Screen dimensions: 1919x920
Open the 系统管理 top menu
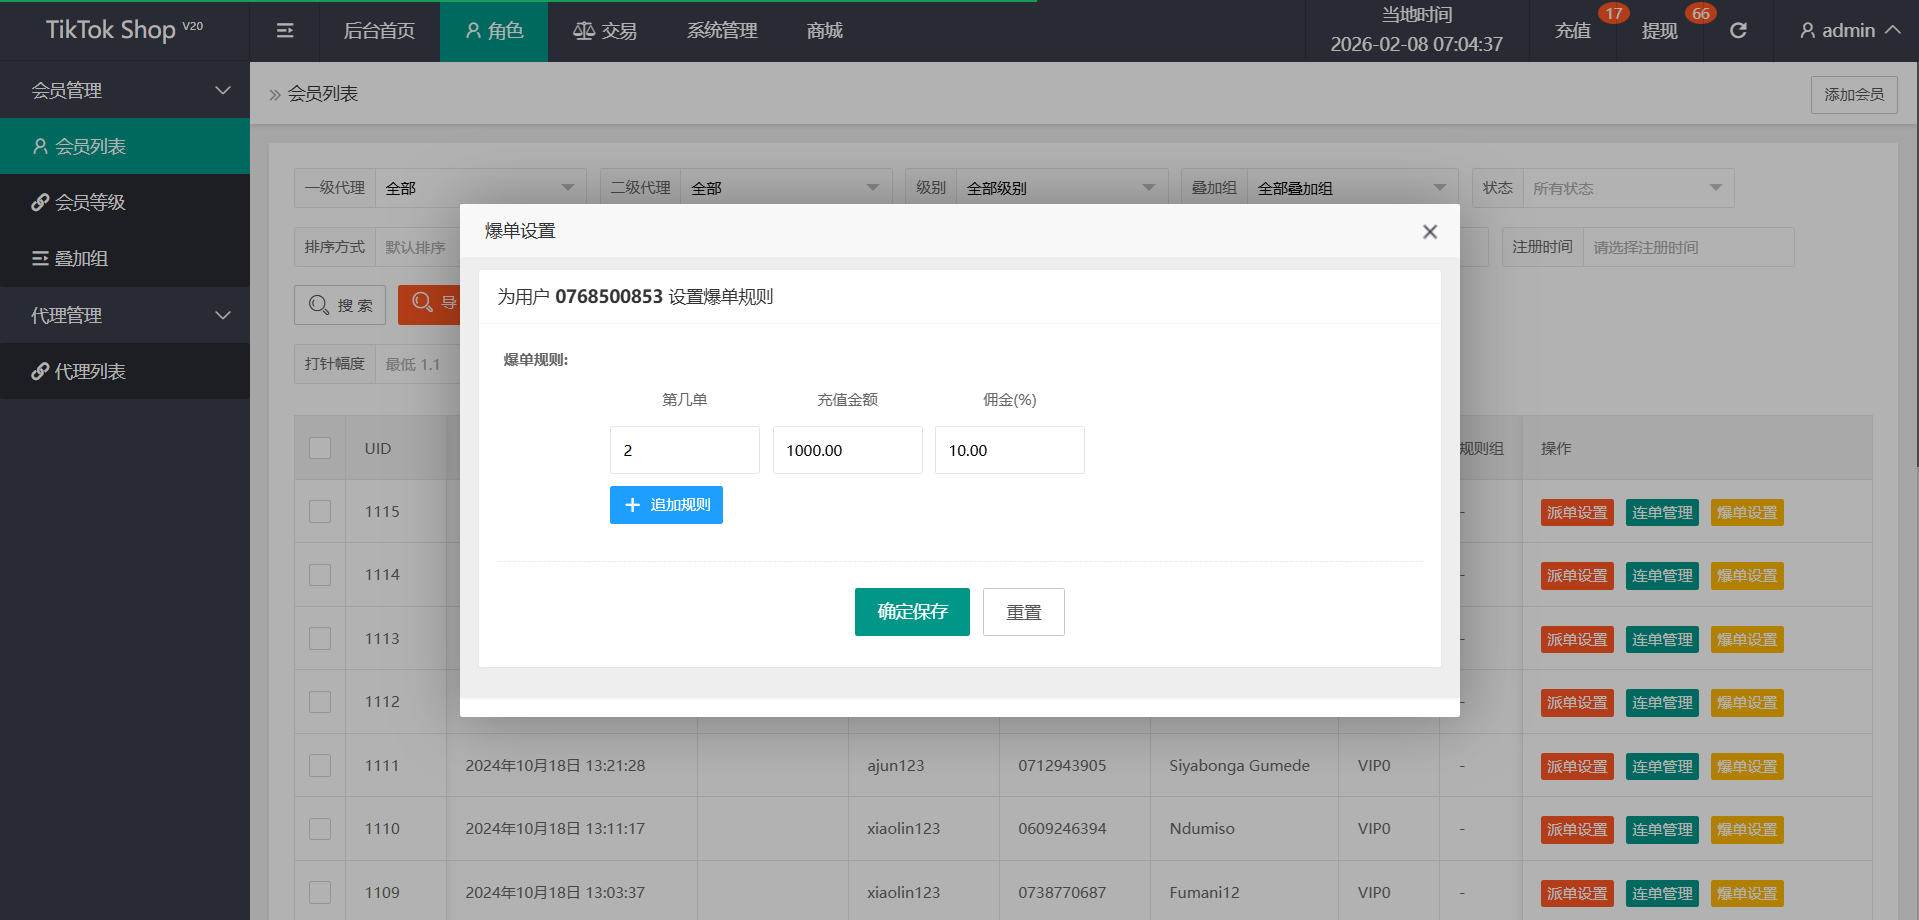coord(722,31)
